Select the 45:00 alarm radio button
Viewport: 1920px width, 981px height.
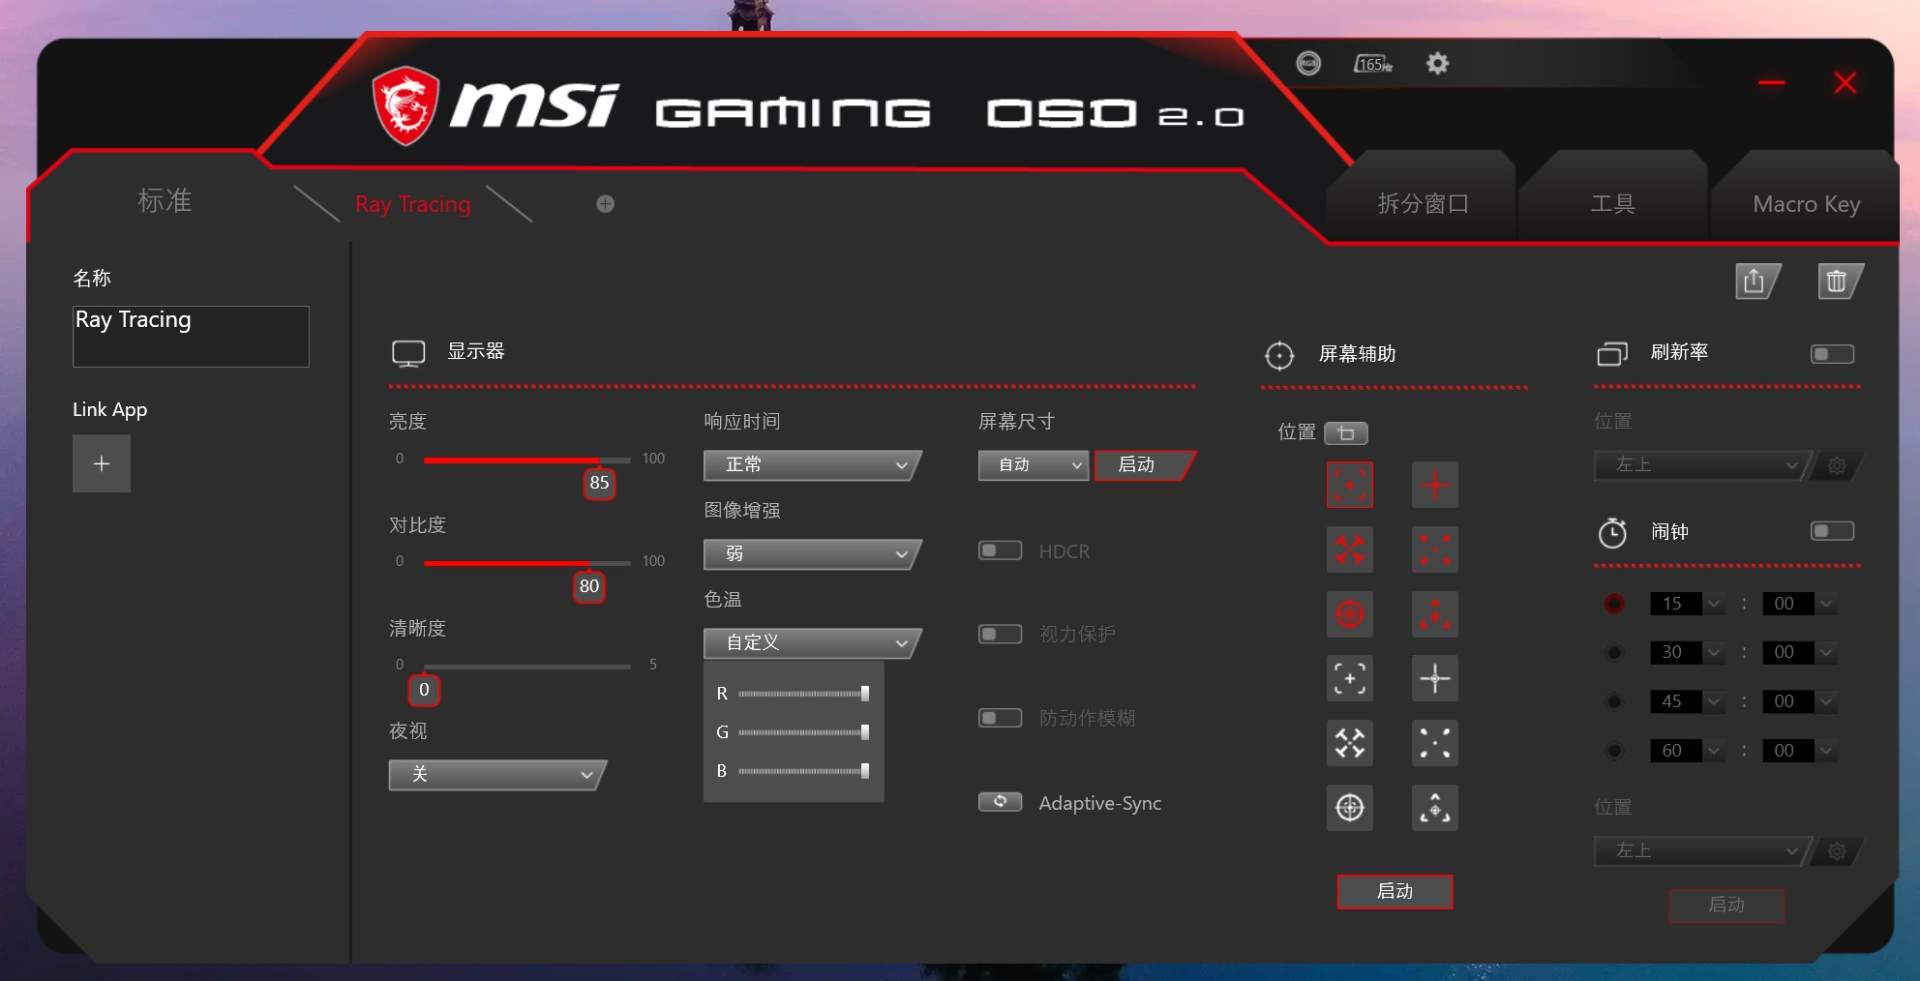click(1614, 702)
